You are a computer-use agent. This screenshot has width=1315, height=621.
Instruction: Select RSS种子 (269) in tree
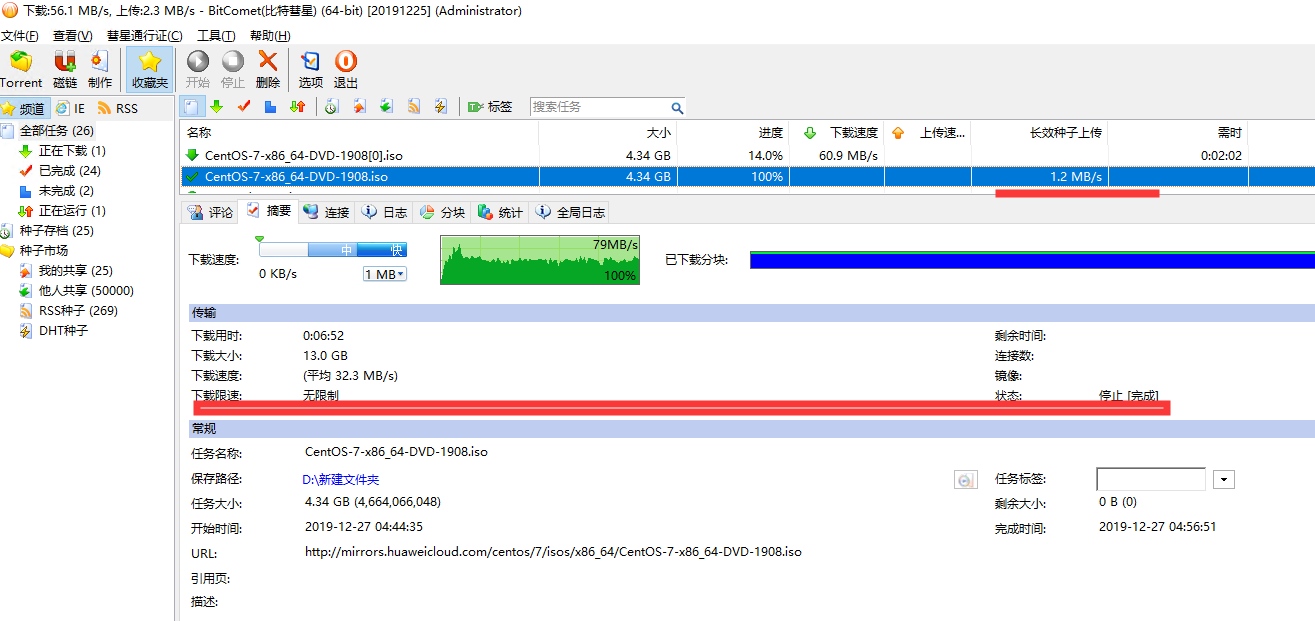[78, 311]
